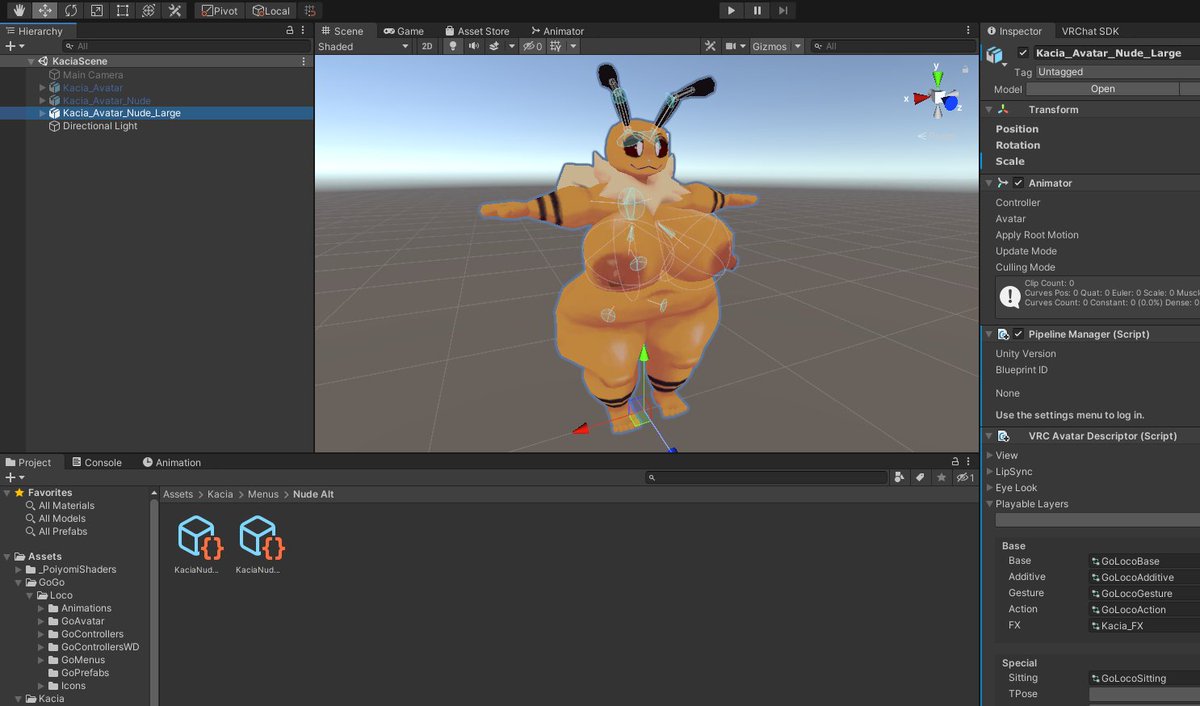
Task: Click the Step frame button
Action: tap(783, 10)
